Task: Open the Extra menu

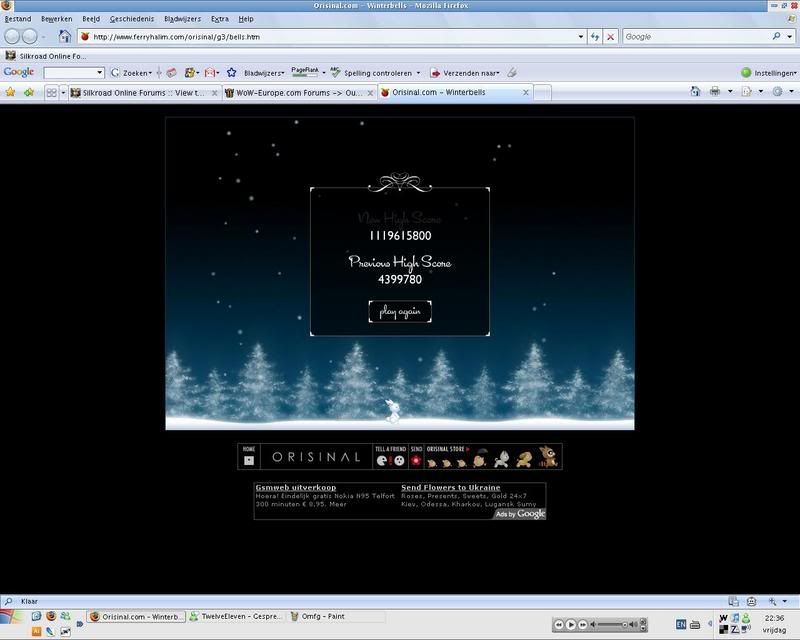Action: (x=219, y=19)
